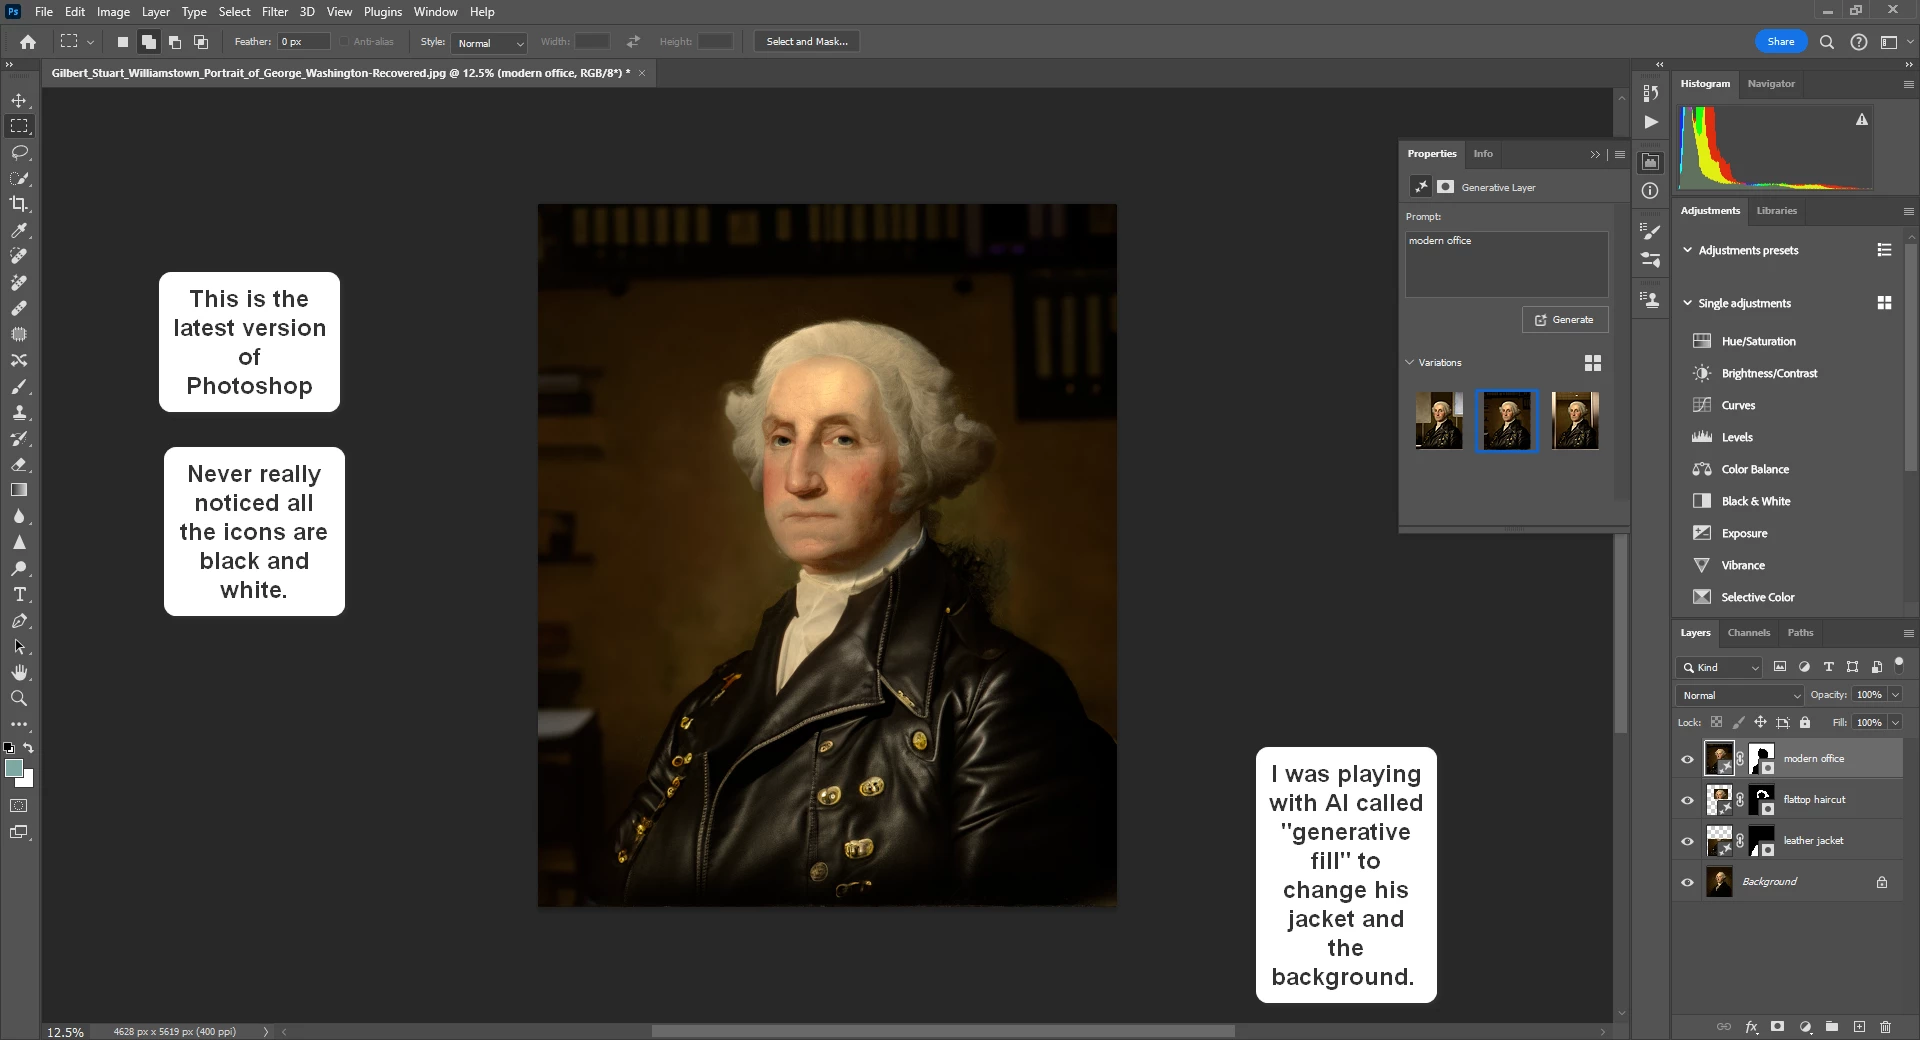Select the Crop tool
The image size is (1920, 1040).
19,204
